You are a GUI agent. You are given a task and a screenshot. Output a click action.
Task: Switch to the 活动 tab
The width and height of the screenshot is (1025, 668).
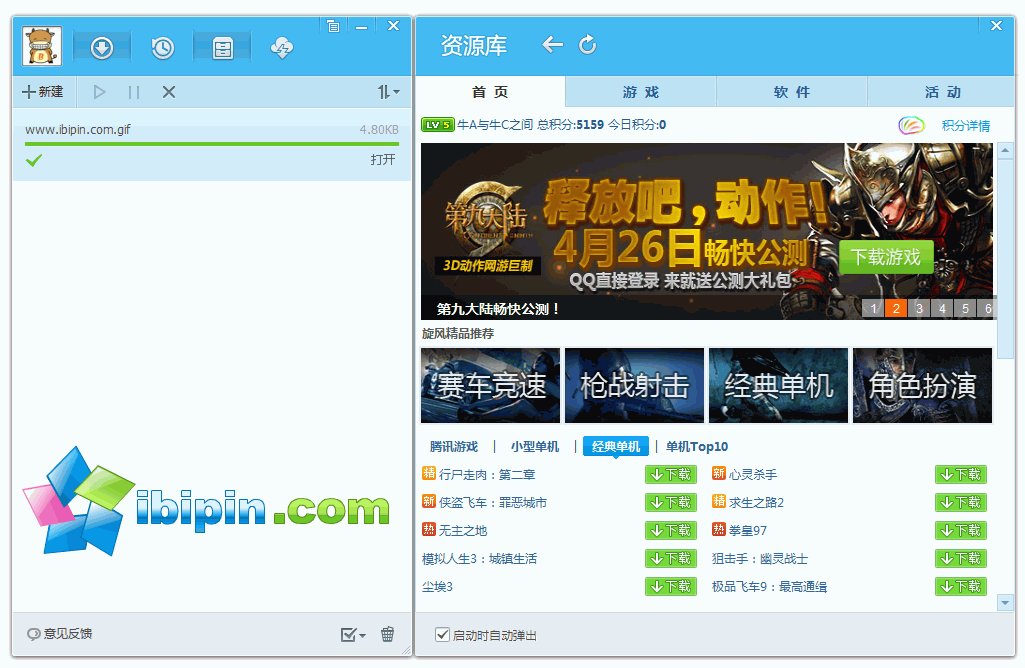pos(941,92)
